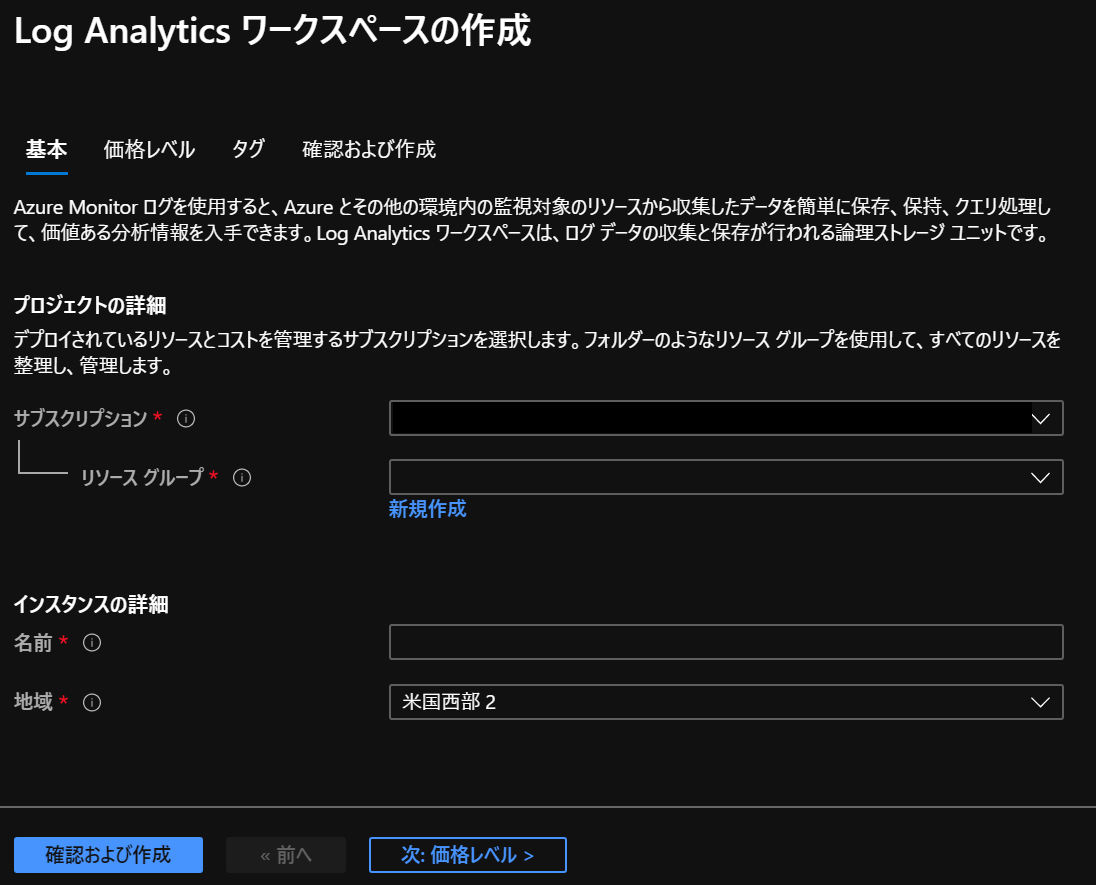Click the 名前 field label

(x=33, y=642)
